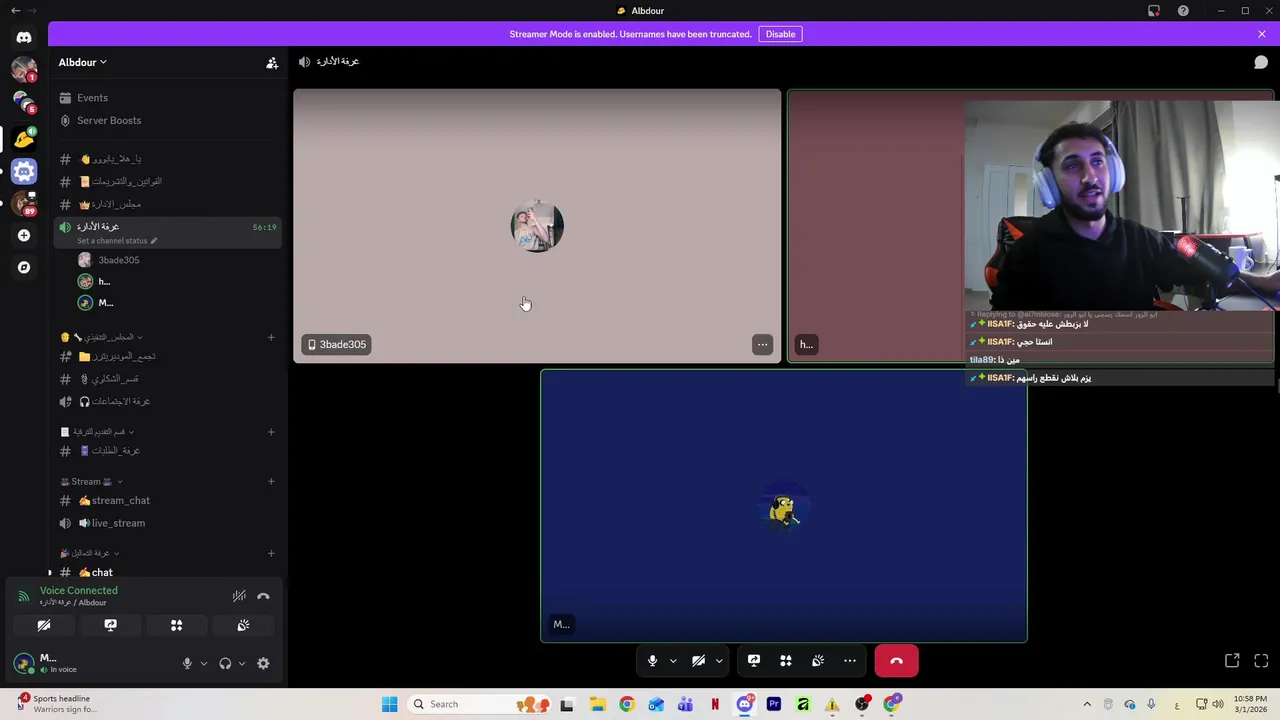Dismiss the Streamer Mode banner
The height and width of the screenshot is (720, 1280).
click(x=1262, y=34)
